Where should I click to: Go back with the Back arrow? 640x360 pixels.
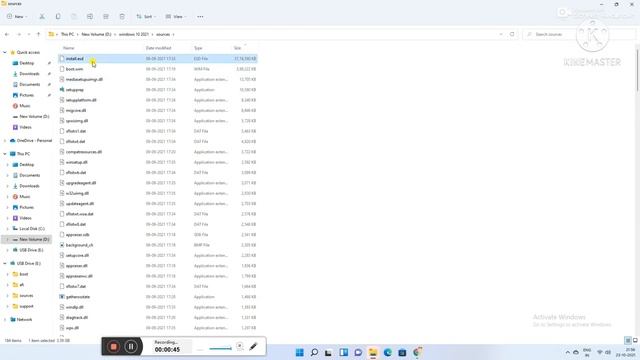(7, 34)
